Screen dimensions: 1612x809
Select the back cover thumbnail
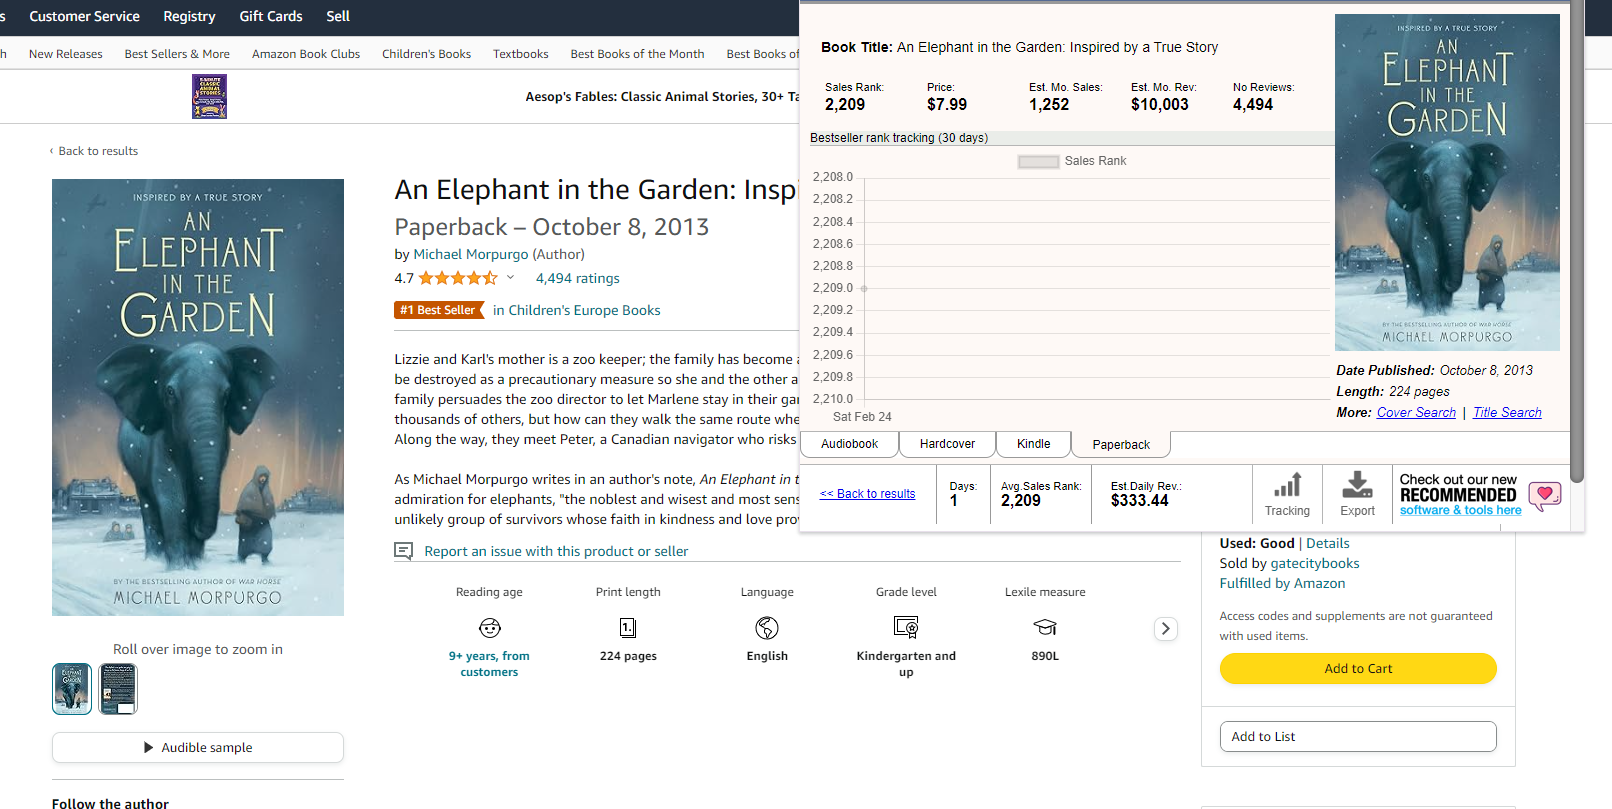[x=118, y=689]
